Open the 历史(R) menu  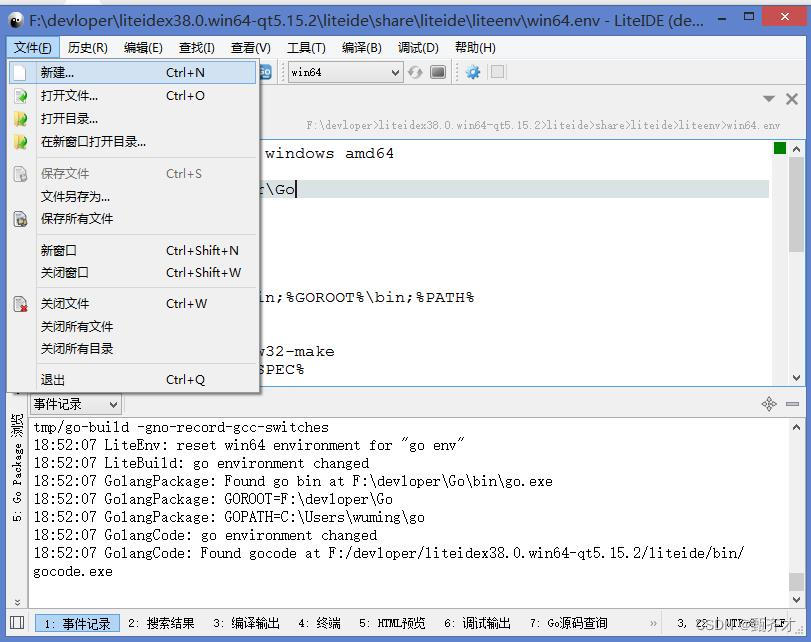(87, 48)
